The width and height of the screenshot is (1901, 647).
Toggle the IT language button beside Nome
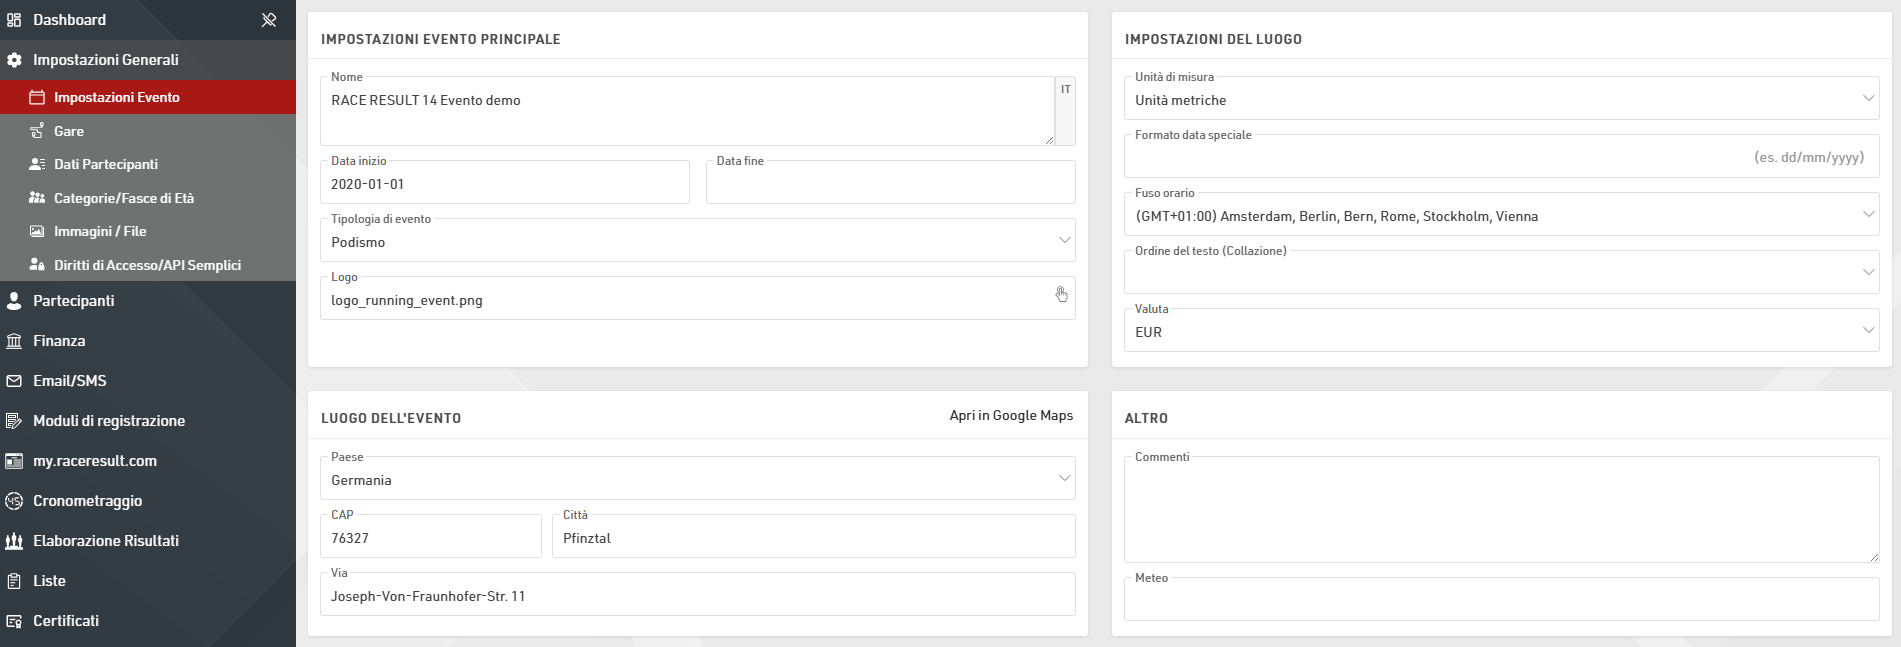point(1065,90)
